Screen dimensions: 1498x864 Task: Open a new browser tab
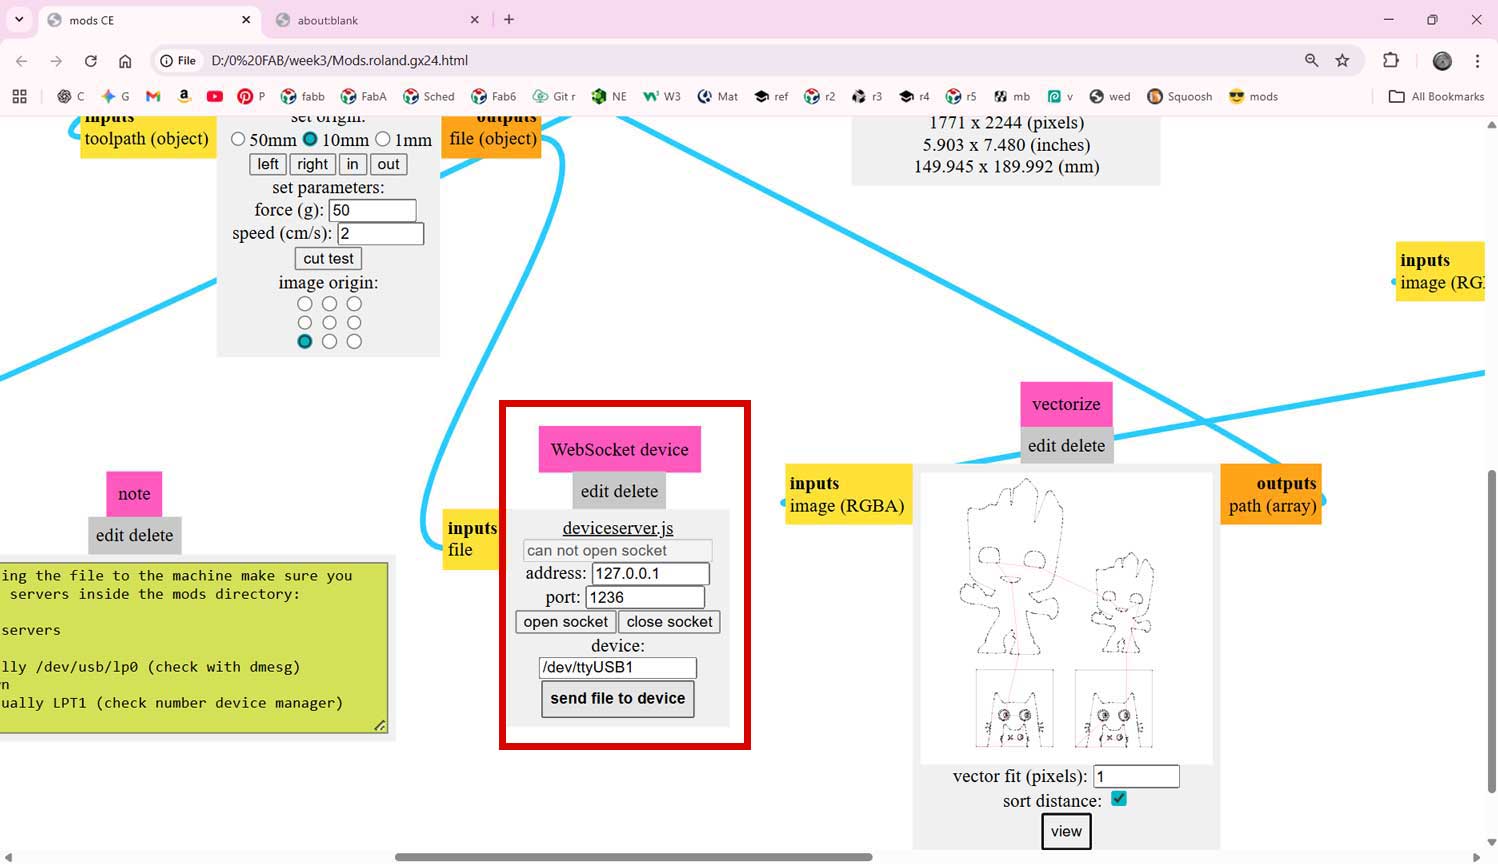(x=509, y=19)
